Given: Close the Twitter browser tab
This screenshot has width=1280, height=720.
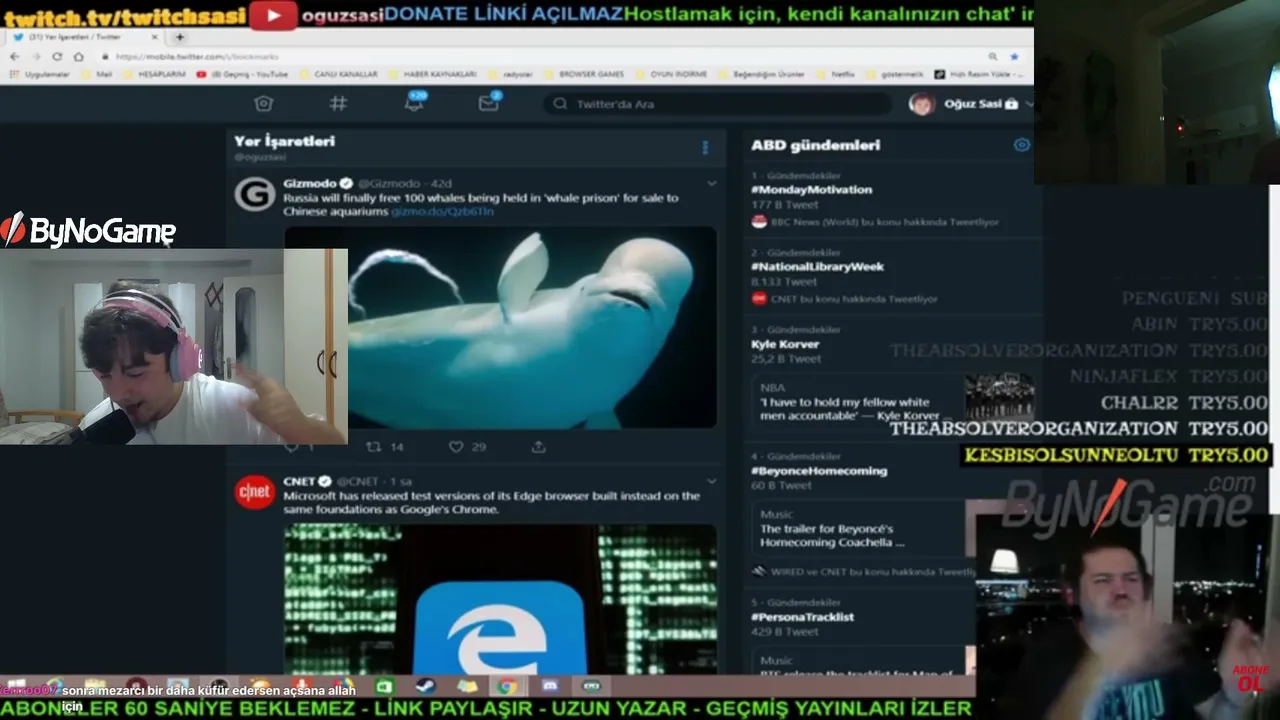Looking at the screenshot, I should [x=154, y=37].
